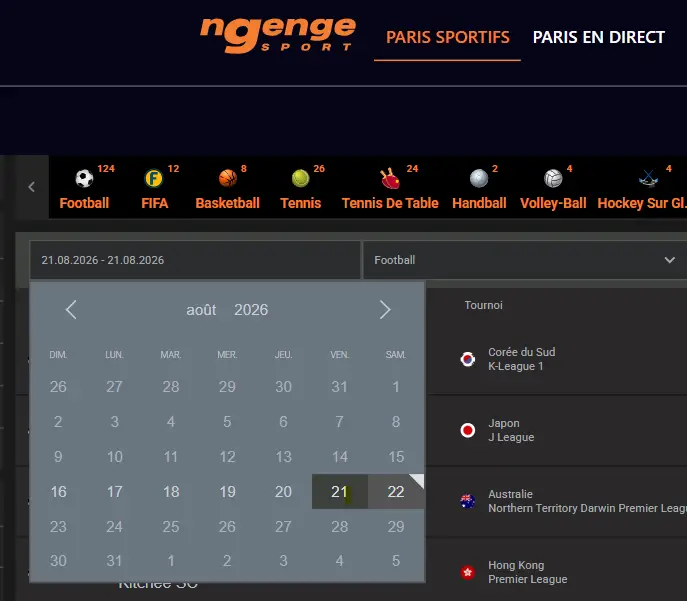The image size is (687, 601).
Task: Click the Hong Kong flag icon
Action: (x=467, y=572)
